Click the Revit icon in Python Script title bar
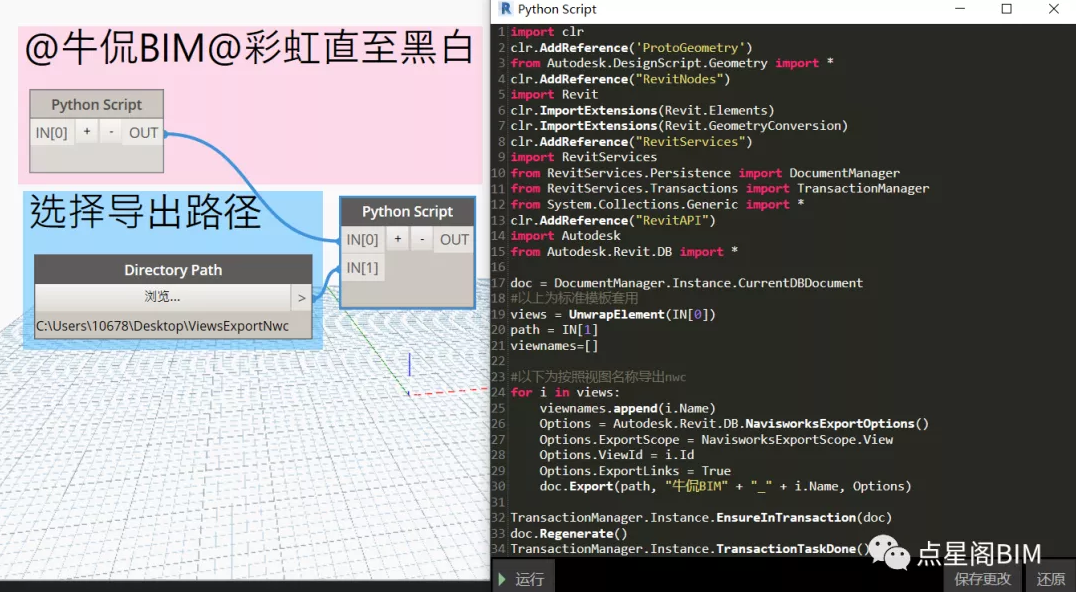 (504, 9)
